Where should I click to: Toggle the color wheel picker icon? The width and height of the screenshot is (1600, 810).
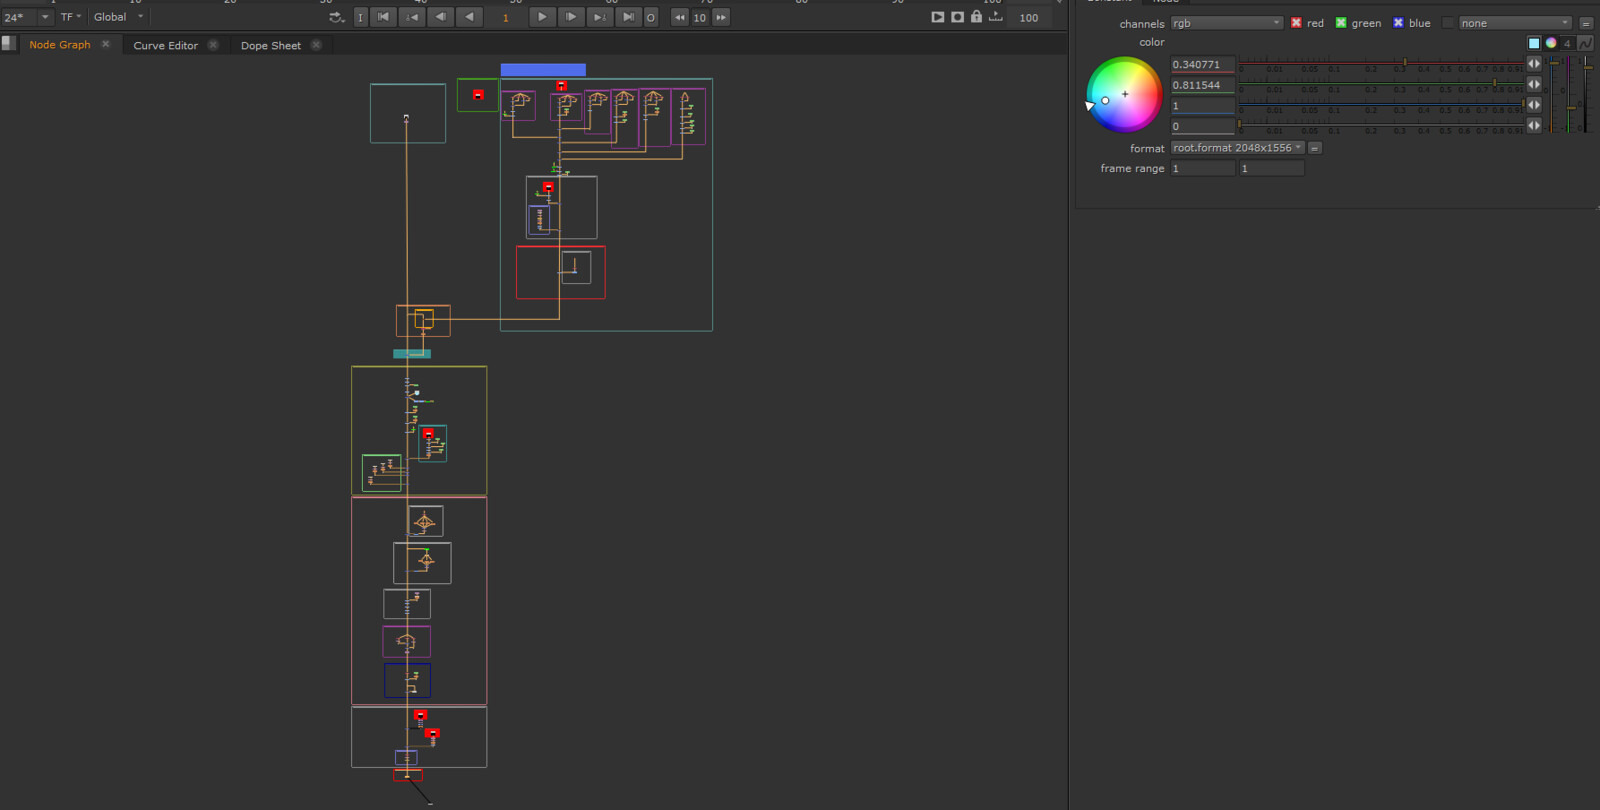pos(1551,43)
